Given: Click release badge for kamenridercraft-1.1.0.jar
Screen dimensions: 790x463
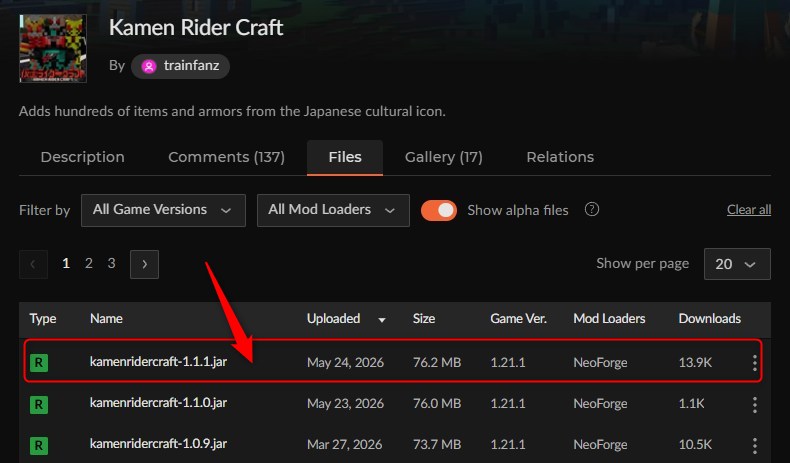Looking at the screenshot, I should point(39,404).
